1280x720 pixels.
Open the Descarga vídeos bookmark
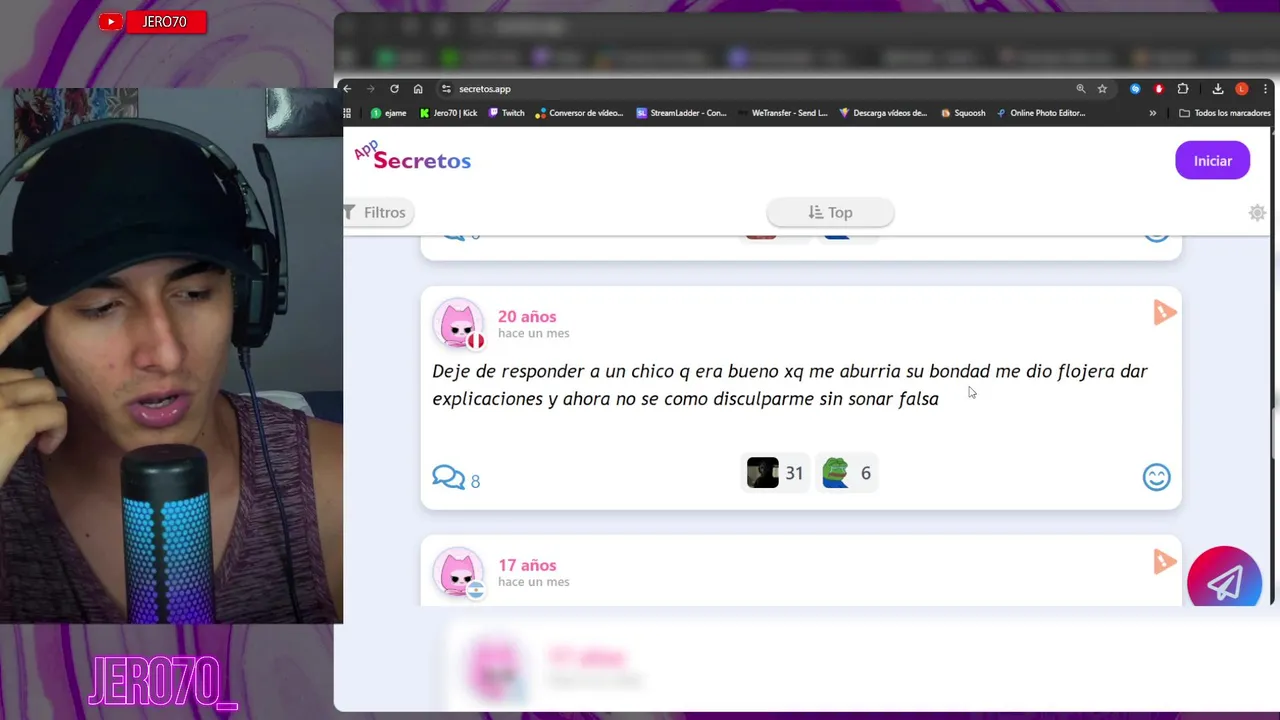pyautogui.click(x=884, y=113)
